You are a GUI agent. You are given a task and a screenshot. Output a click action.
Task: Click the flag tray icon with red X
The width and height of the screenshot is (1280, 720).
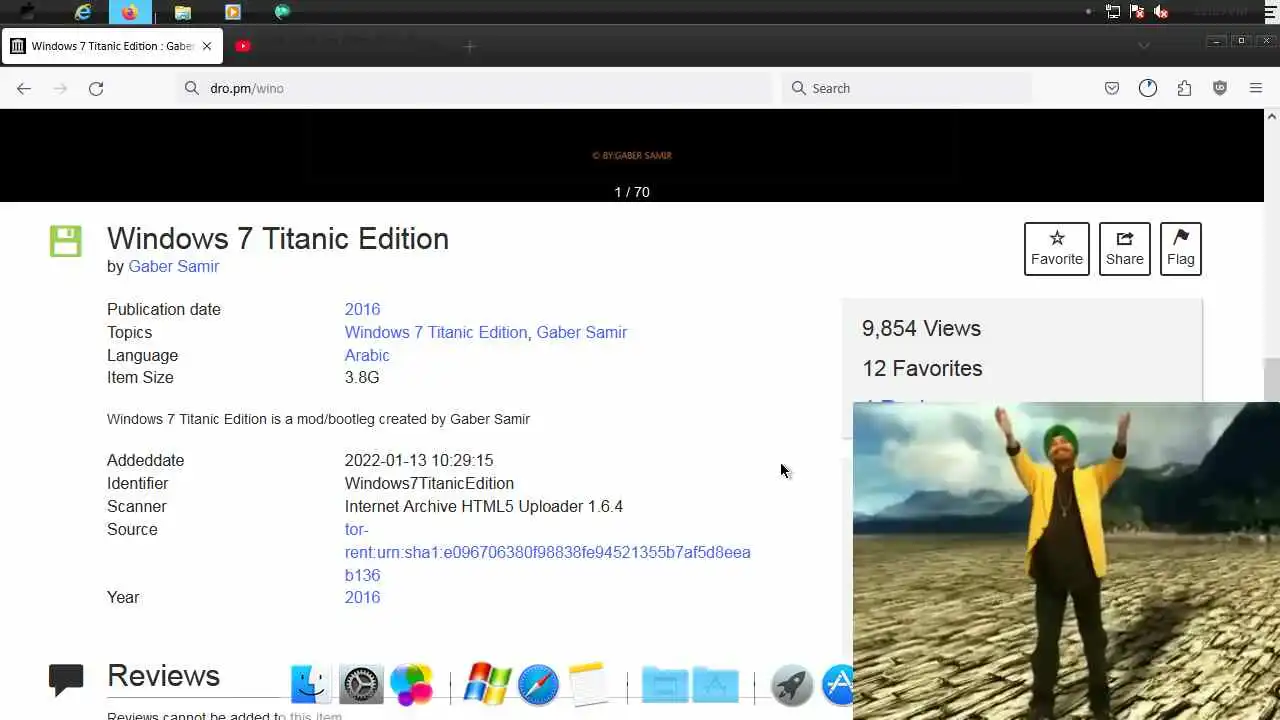(1137, 12)
